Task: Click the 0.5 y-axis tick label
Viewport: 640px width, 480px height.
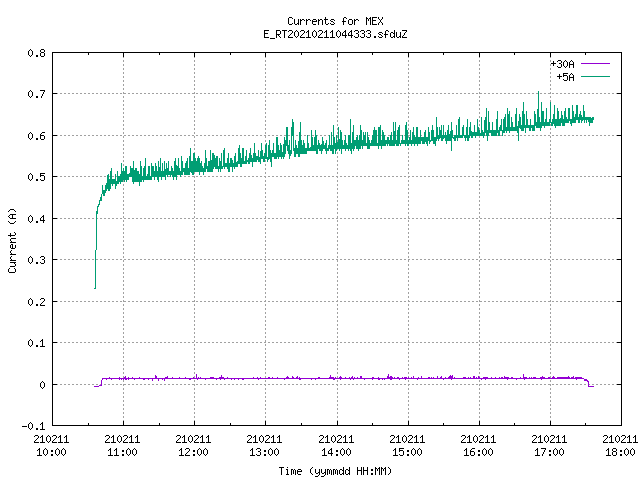Action: click(36, 177)
